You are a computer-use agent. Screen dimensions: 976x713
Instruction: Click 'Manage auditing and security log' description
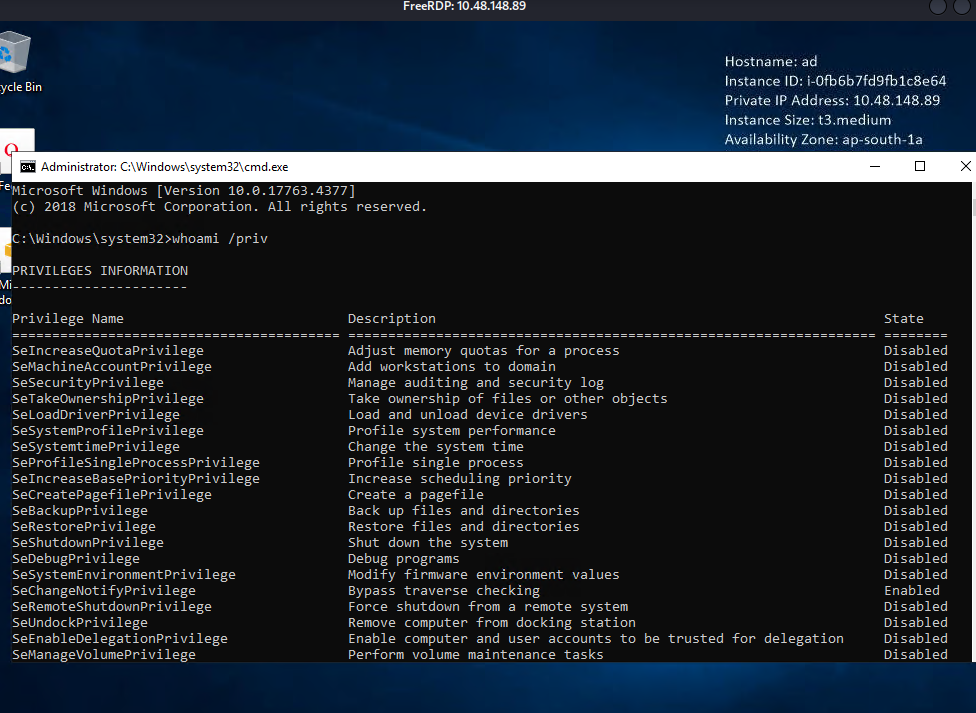click(x=476, y=382)
